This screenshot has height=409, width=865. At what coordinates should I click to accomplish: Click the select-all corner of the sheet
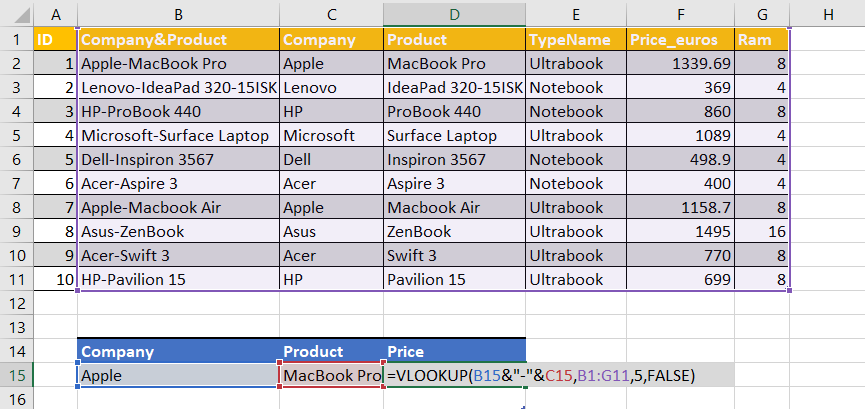point(16,14)
